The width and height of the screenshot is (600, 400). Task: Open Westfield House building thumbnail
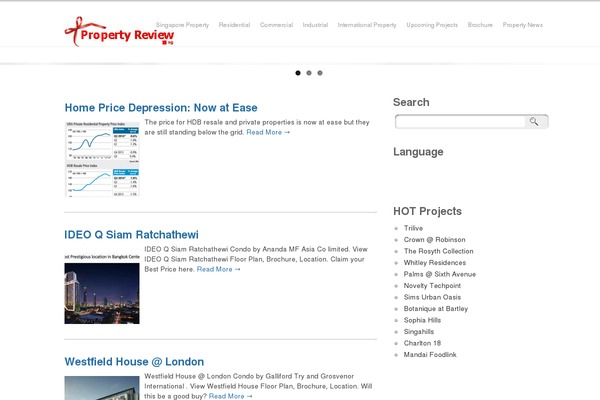point(102,388)
